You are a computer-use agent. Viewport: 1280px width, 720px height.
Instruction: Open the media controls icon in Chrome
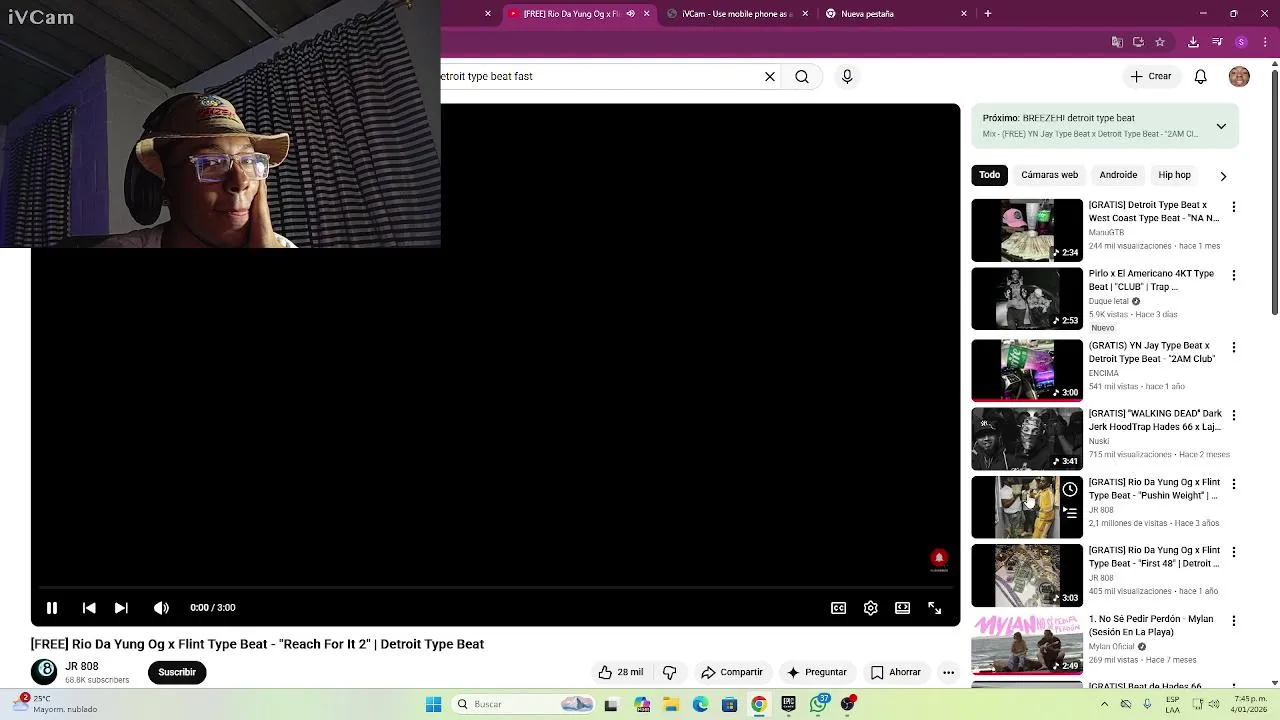(1217, 42)
